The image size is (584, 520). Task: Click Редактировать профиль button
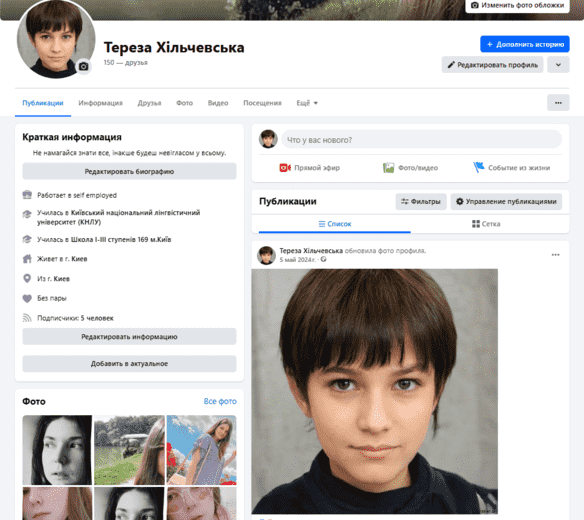492,65
